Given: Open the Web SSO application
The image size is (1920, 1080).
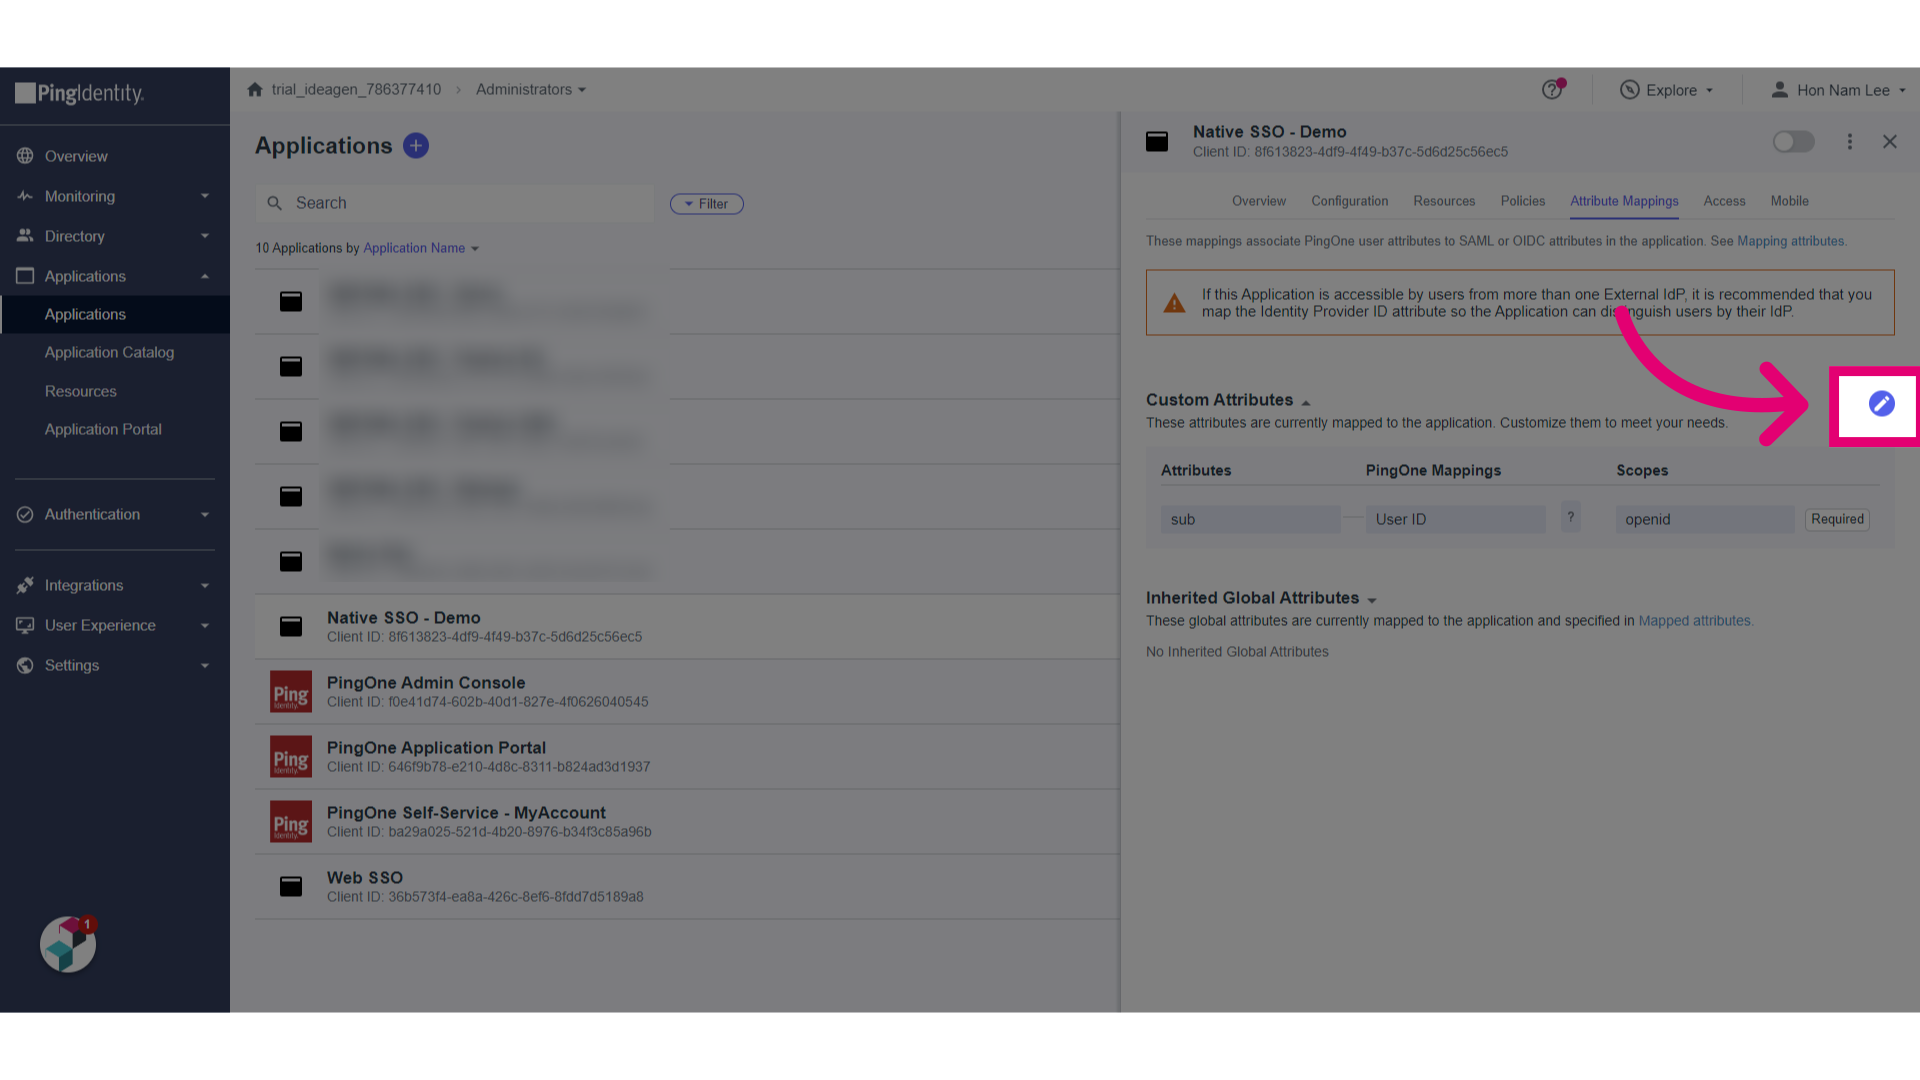Looking at the screenshot, I should pyautogui.click(x=687, y=887).
